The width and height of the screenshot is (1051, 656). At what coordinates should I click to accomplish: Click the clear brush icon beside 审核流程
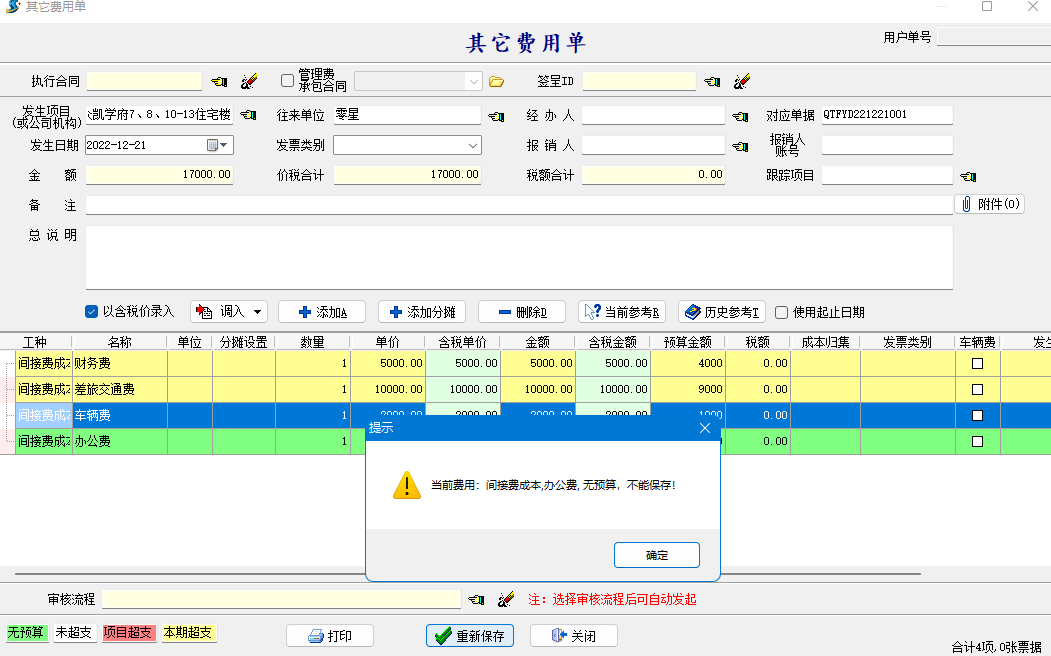tap(506, 599)
